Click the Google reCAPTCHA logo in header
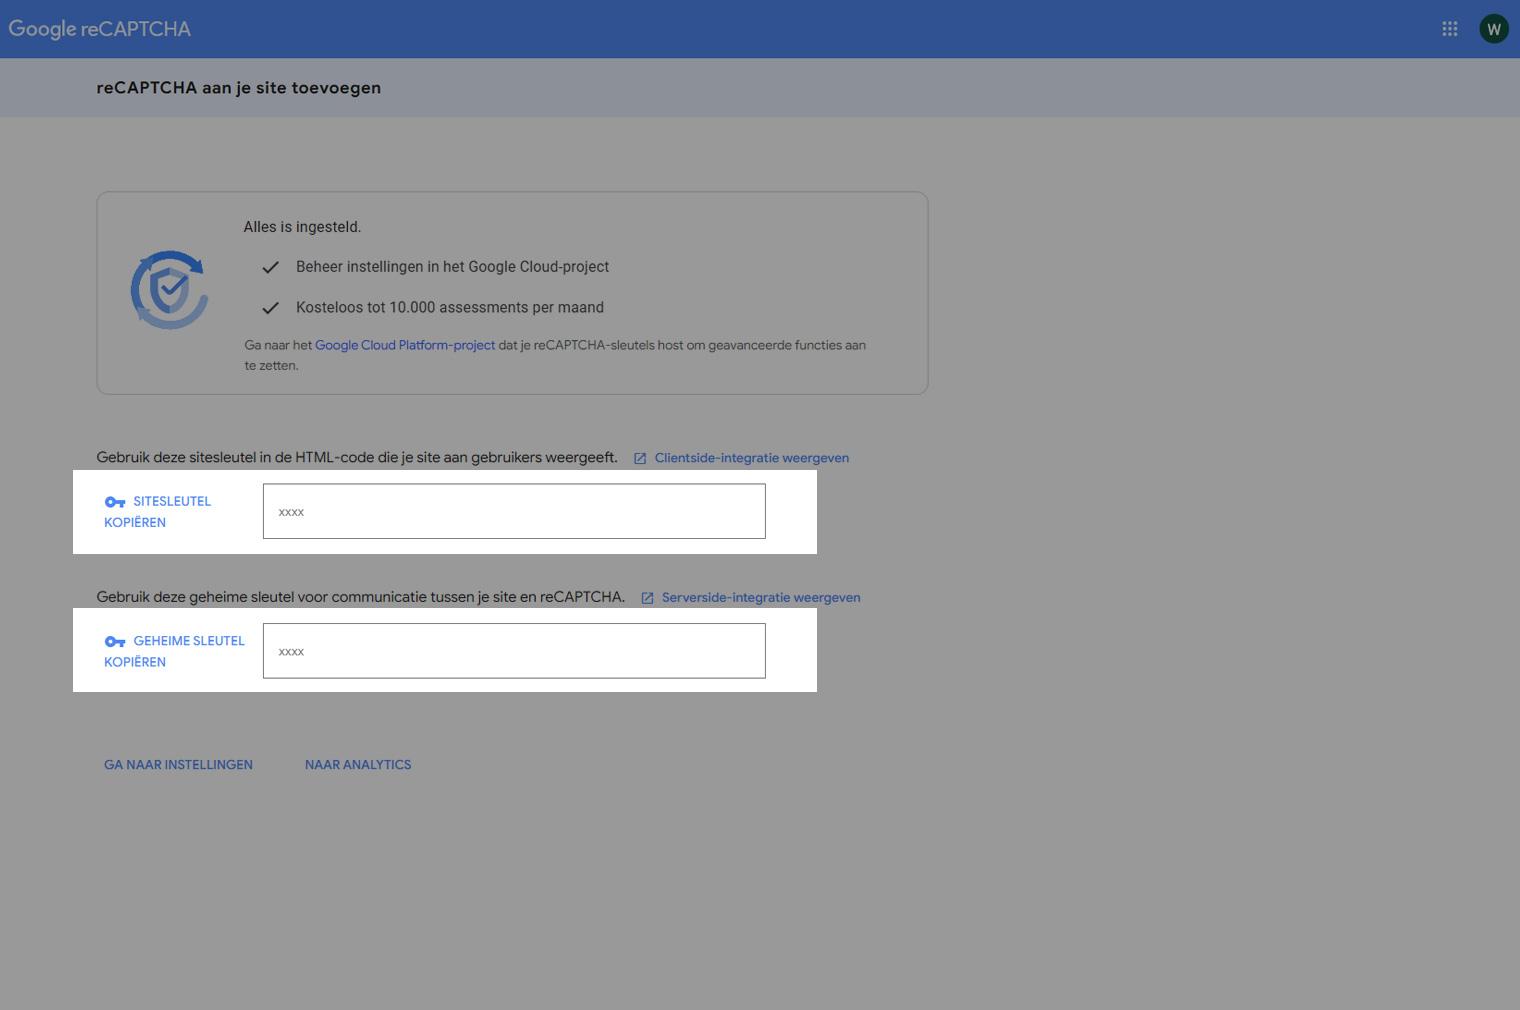 pos(100,29)
